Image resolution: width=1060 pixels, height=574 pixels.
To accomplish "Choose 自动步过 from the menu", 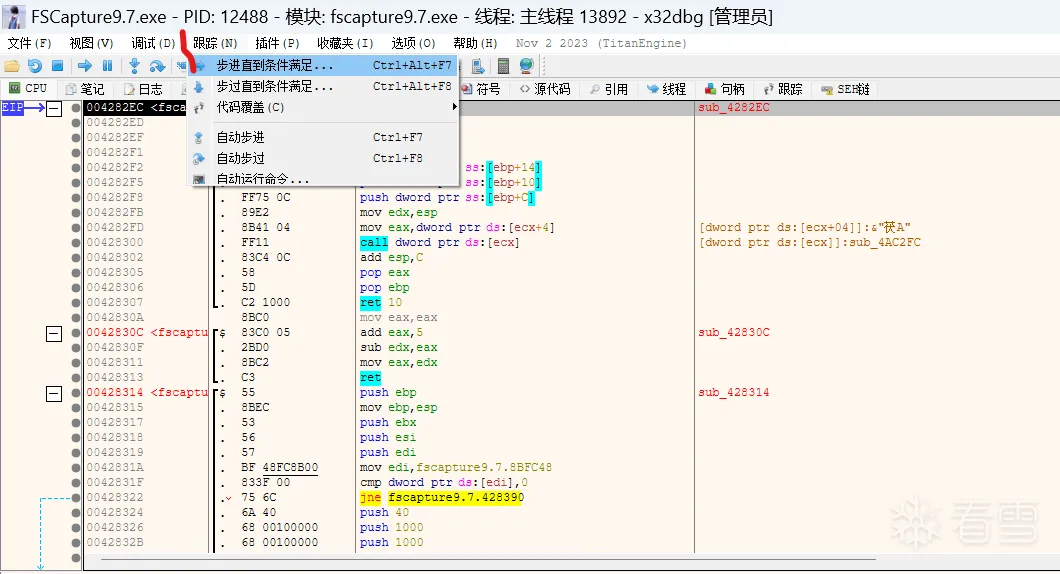I will 323,158.
